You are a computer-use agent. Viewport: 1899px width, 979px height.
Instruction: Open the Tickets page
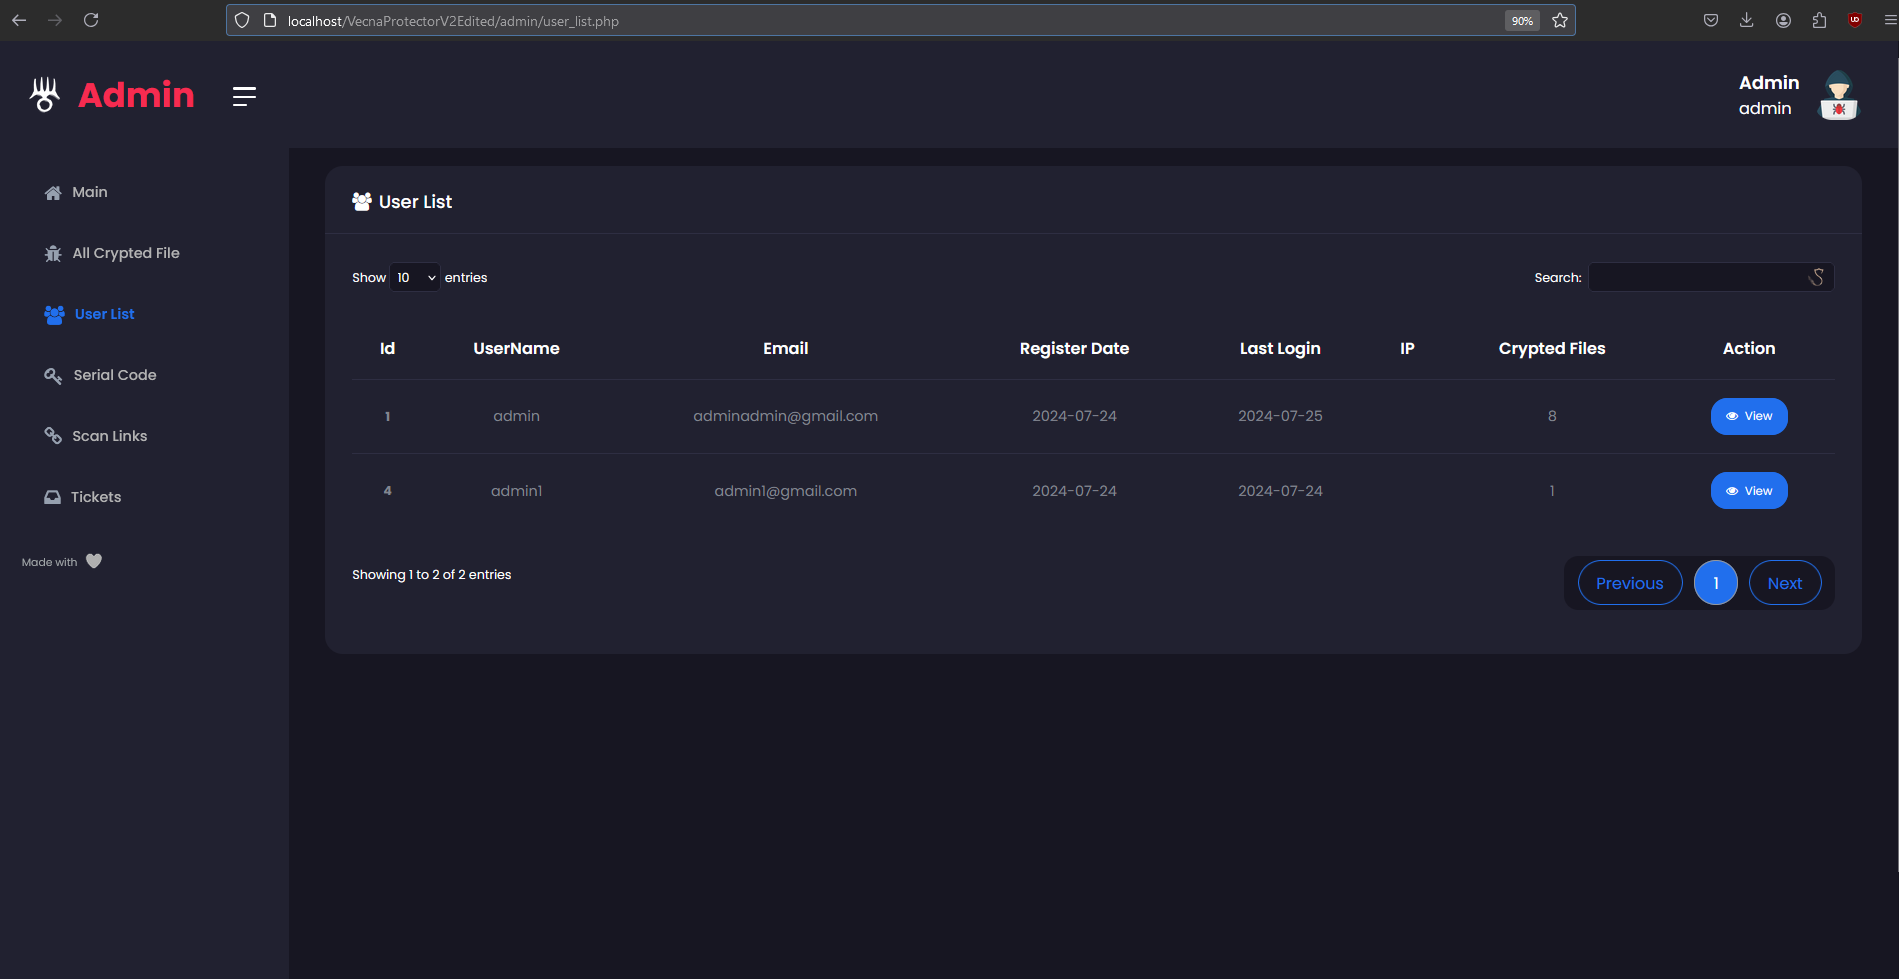click(83, 497)
